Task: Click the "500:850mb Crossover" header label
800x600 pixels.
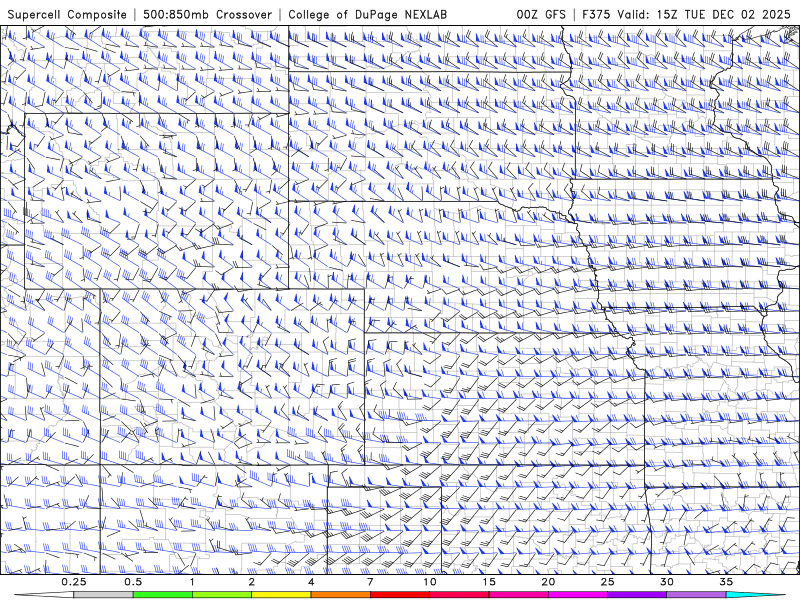Action: click(x=208, y=14)
